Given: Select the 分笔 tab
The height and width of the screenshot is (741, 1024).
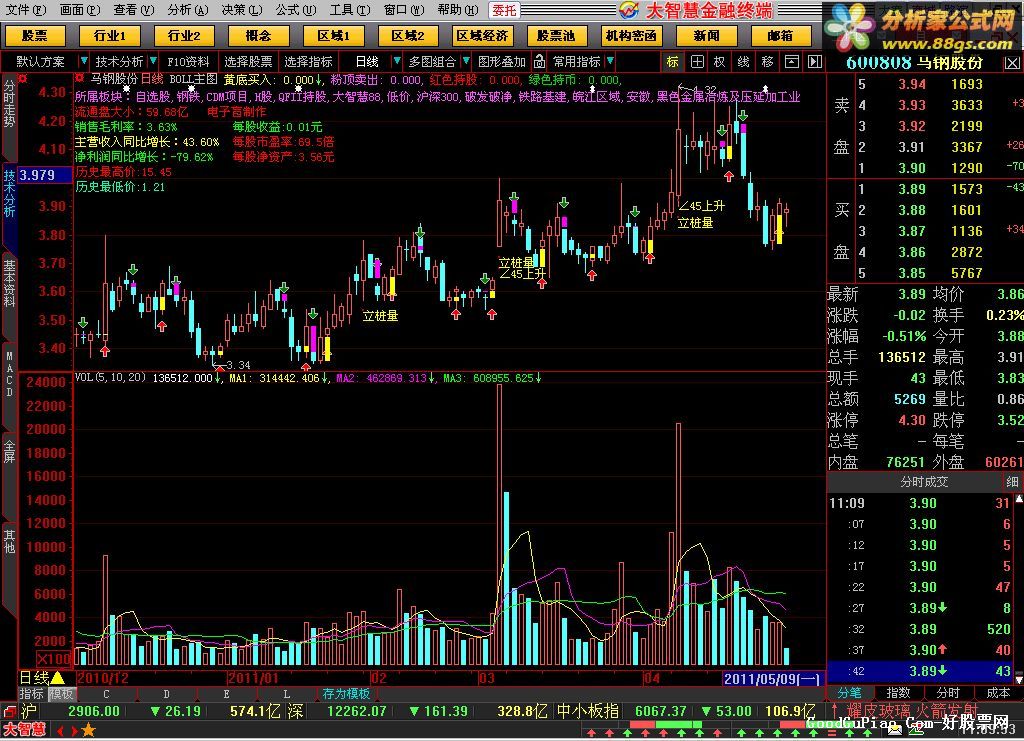Looking at the screenshot, I should tap(850, 693).
